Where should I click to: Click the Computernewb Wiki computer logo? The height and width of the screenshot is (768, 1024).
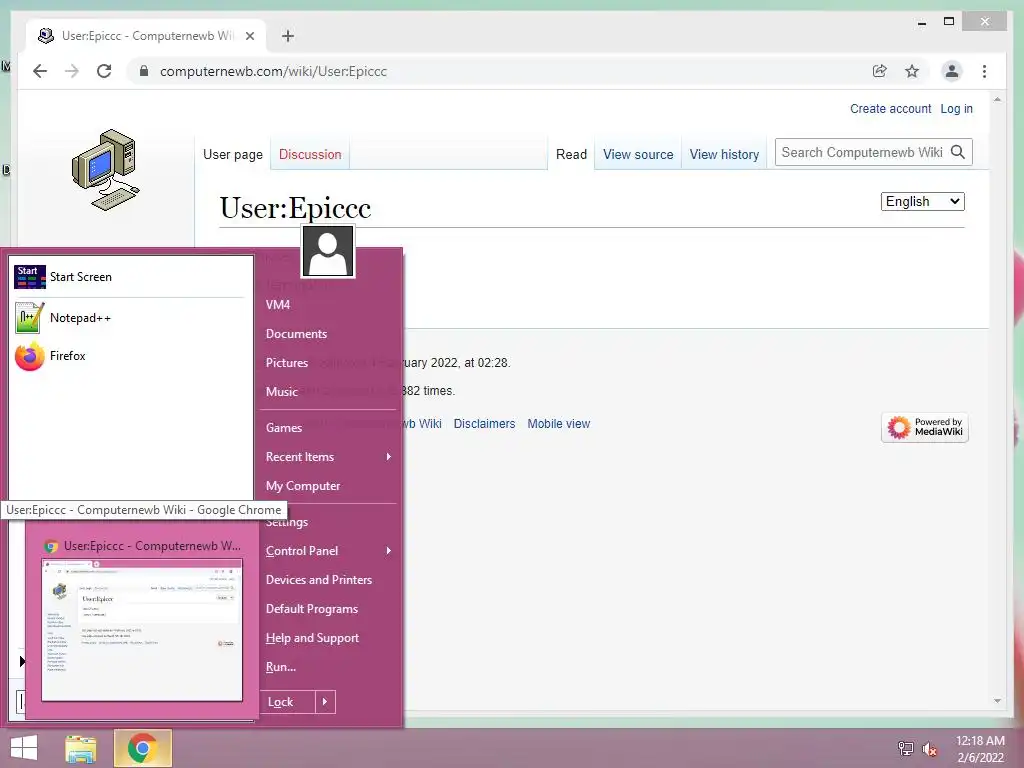105,170
